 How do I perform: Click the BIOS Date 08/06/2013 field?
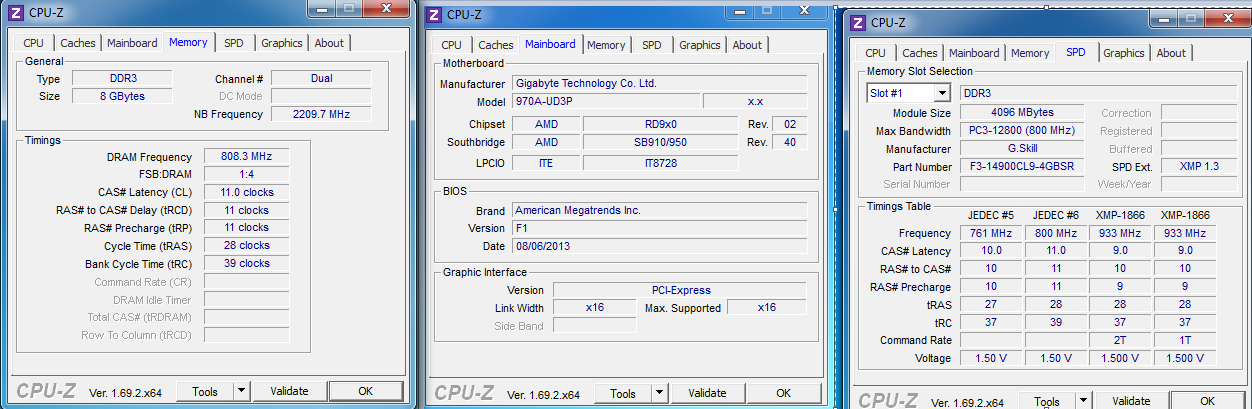pyautogui.click(x=659, y=245)
